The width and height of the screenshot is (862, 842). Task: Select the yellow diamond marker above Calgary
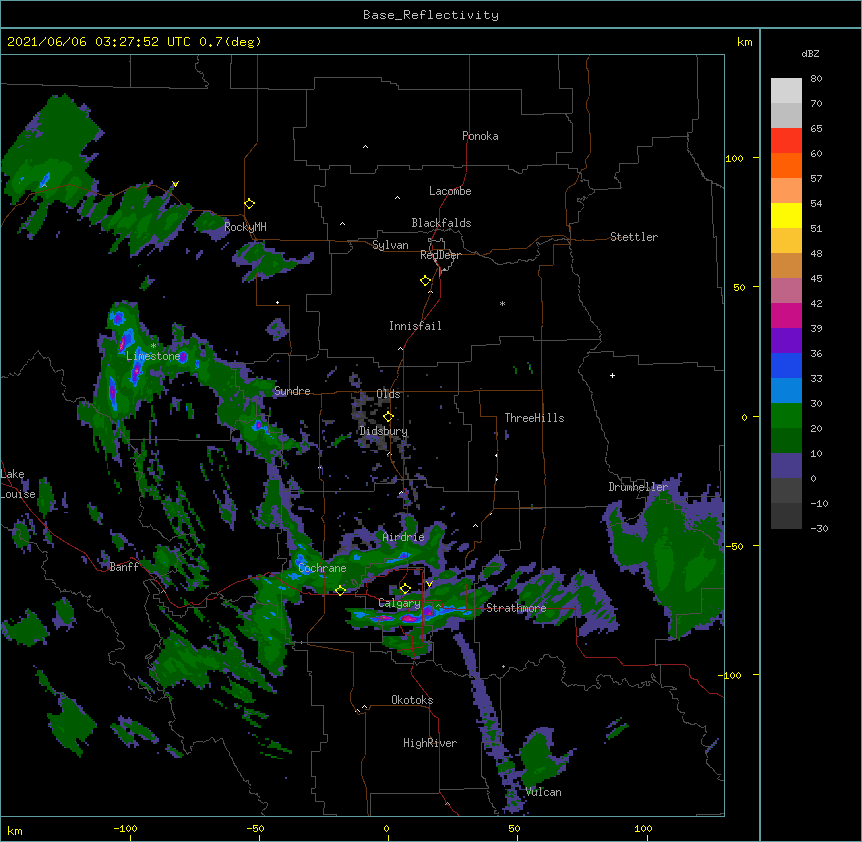click(405, 589)
